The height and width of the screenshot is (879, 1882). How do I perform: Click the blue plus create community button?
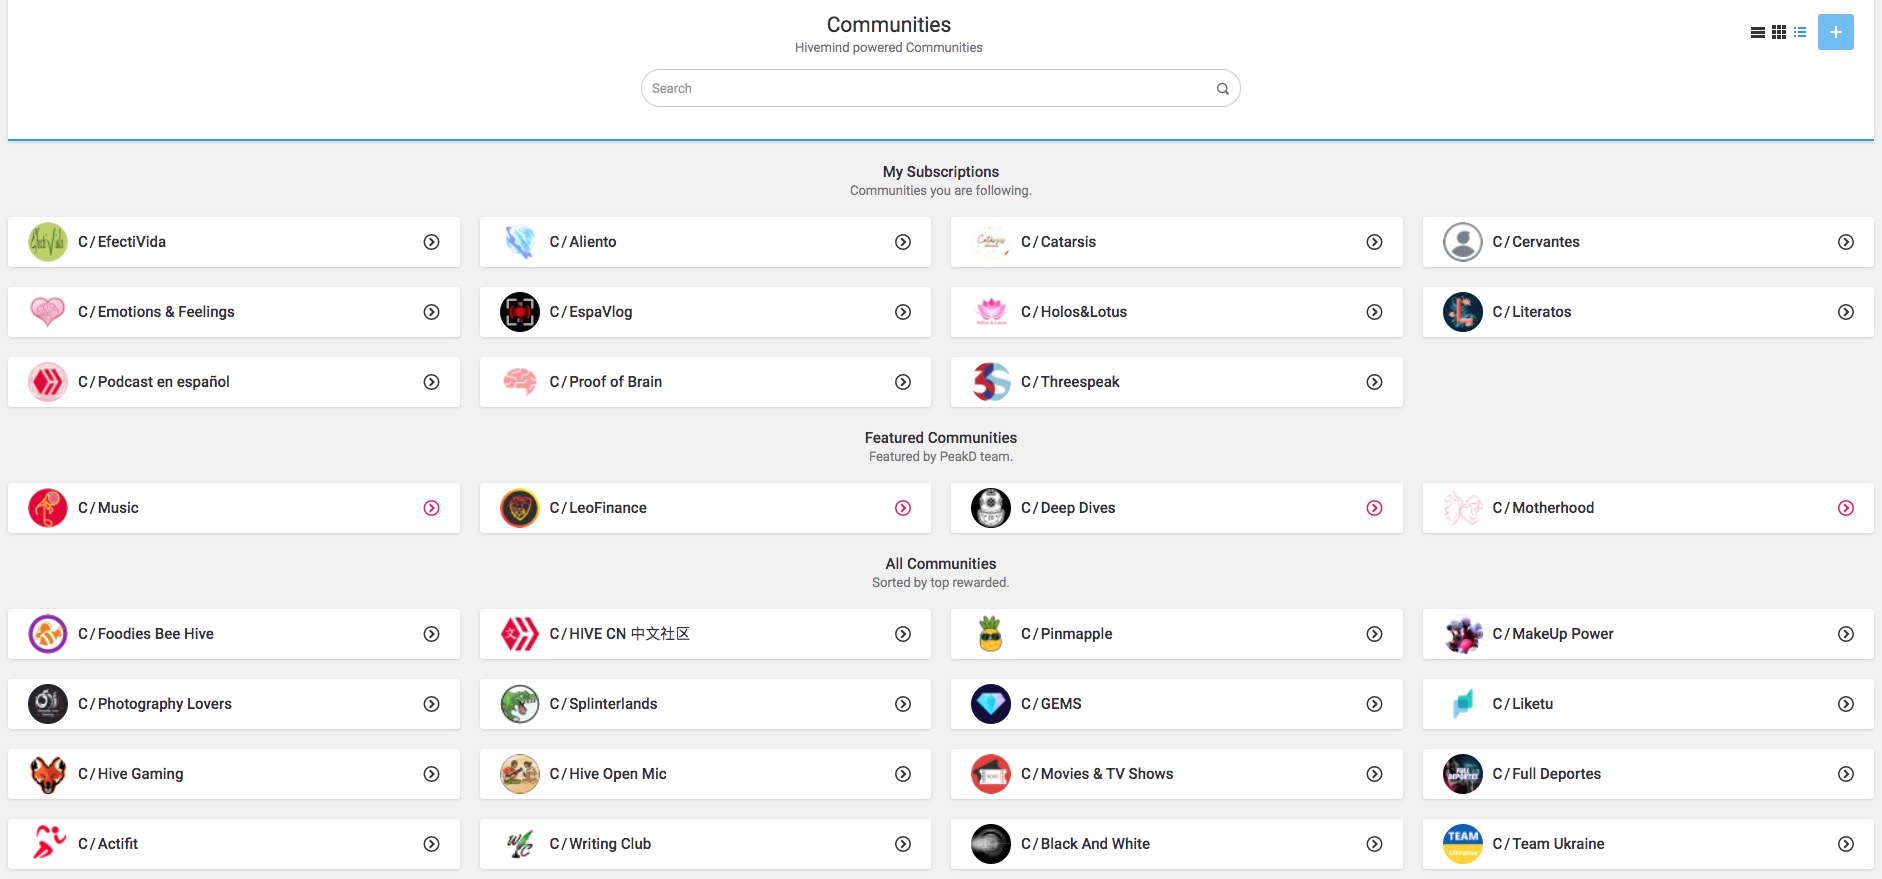pyautogui.click(x=1835, y=32)
